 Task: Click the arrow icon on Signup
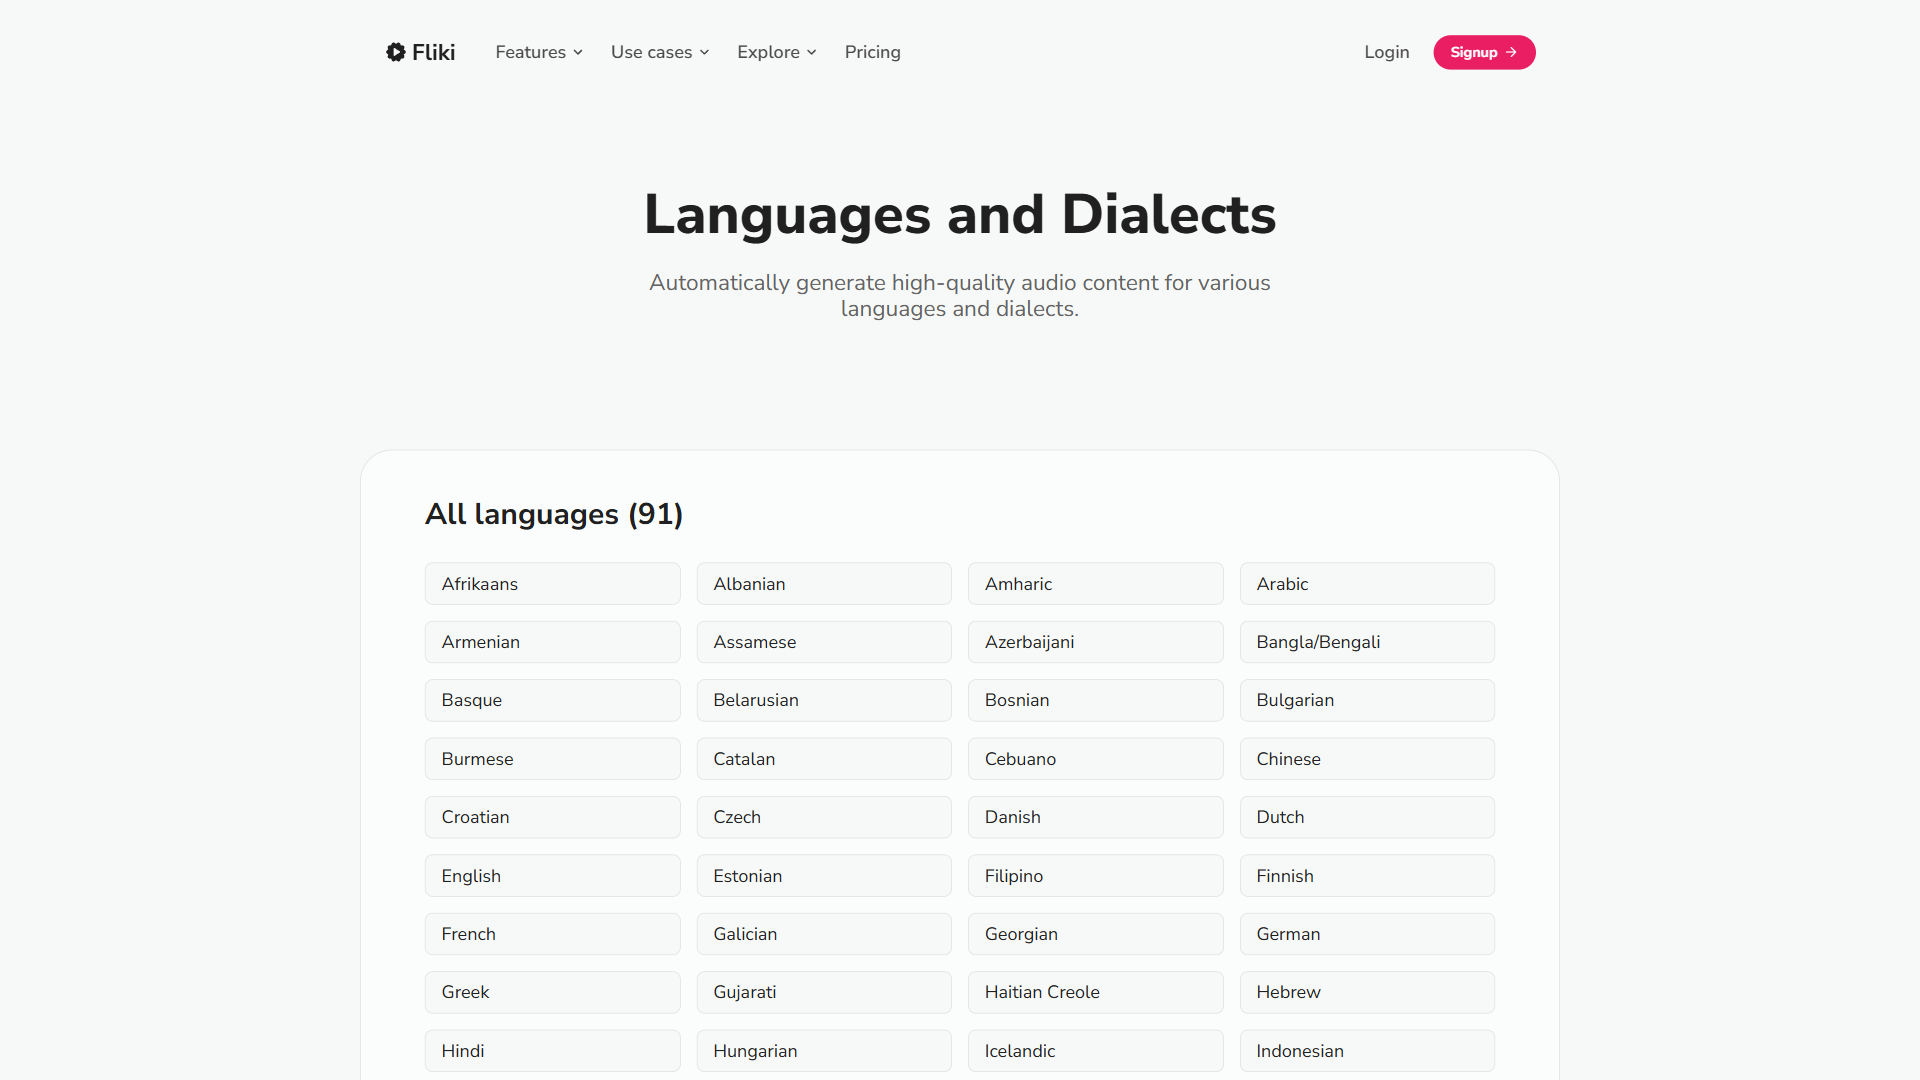(1511, 52)
